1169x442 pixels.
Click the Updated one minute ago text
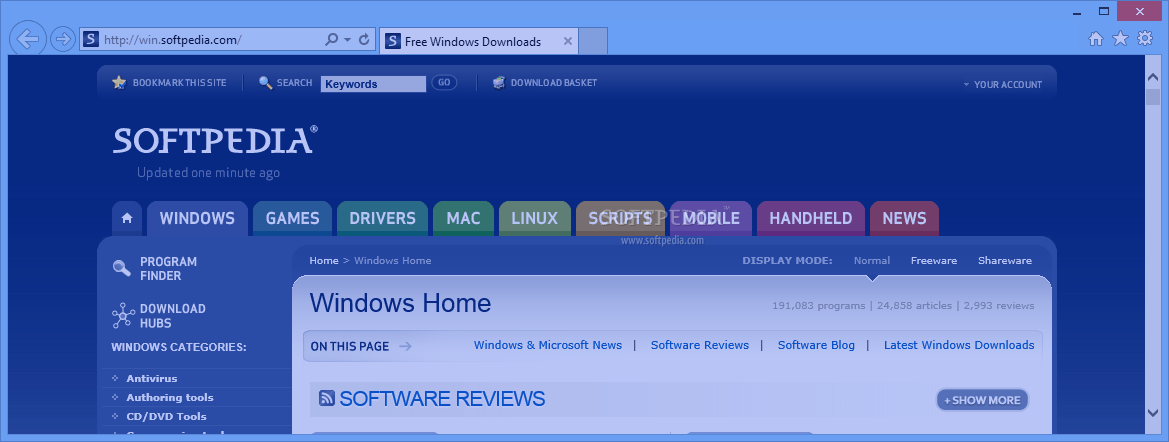(x=208, y=173)
